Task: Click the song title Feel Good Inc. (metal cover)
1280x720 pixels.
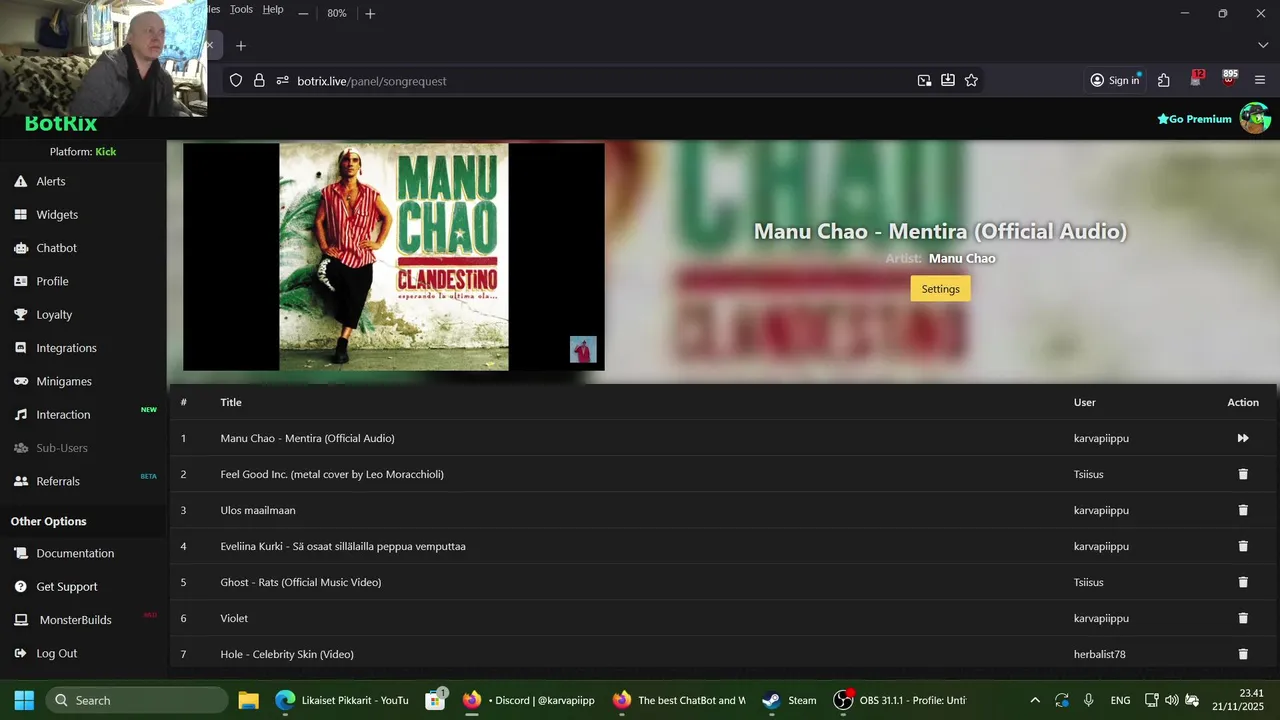Action: [x=332, y=474]
